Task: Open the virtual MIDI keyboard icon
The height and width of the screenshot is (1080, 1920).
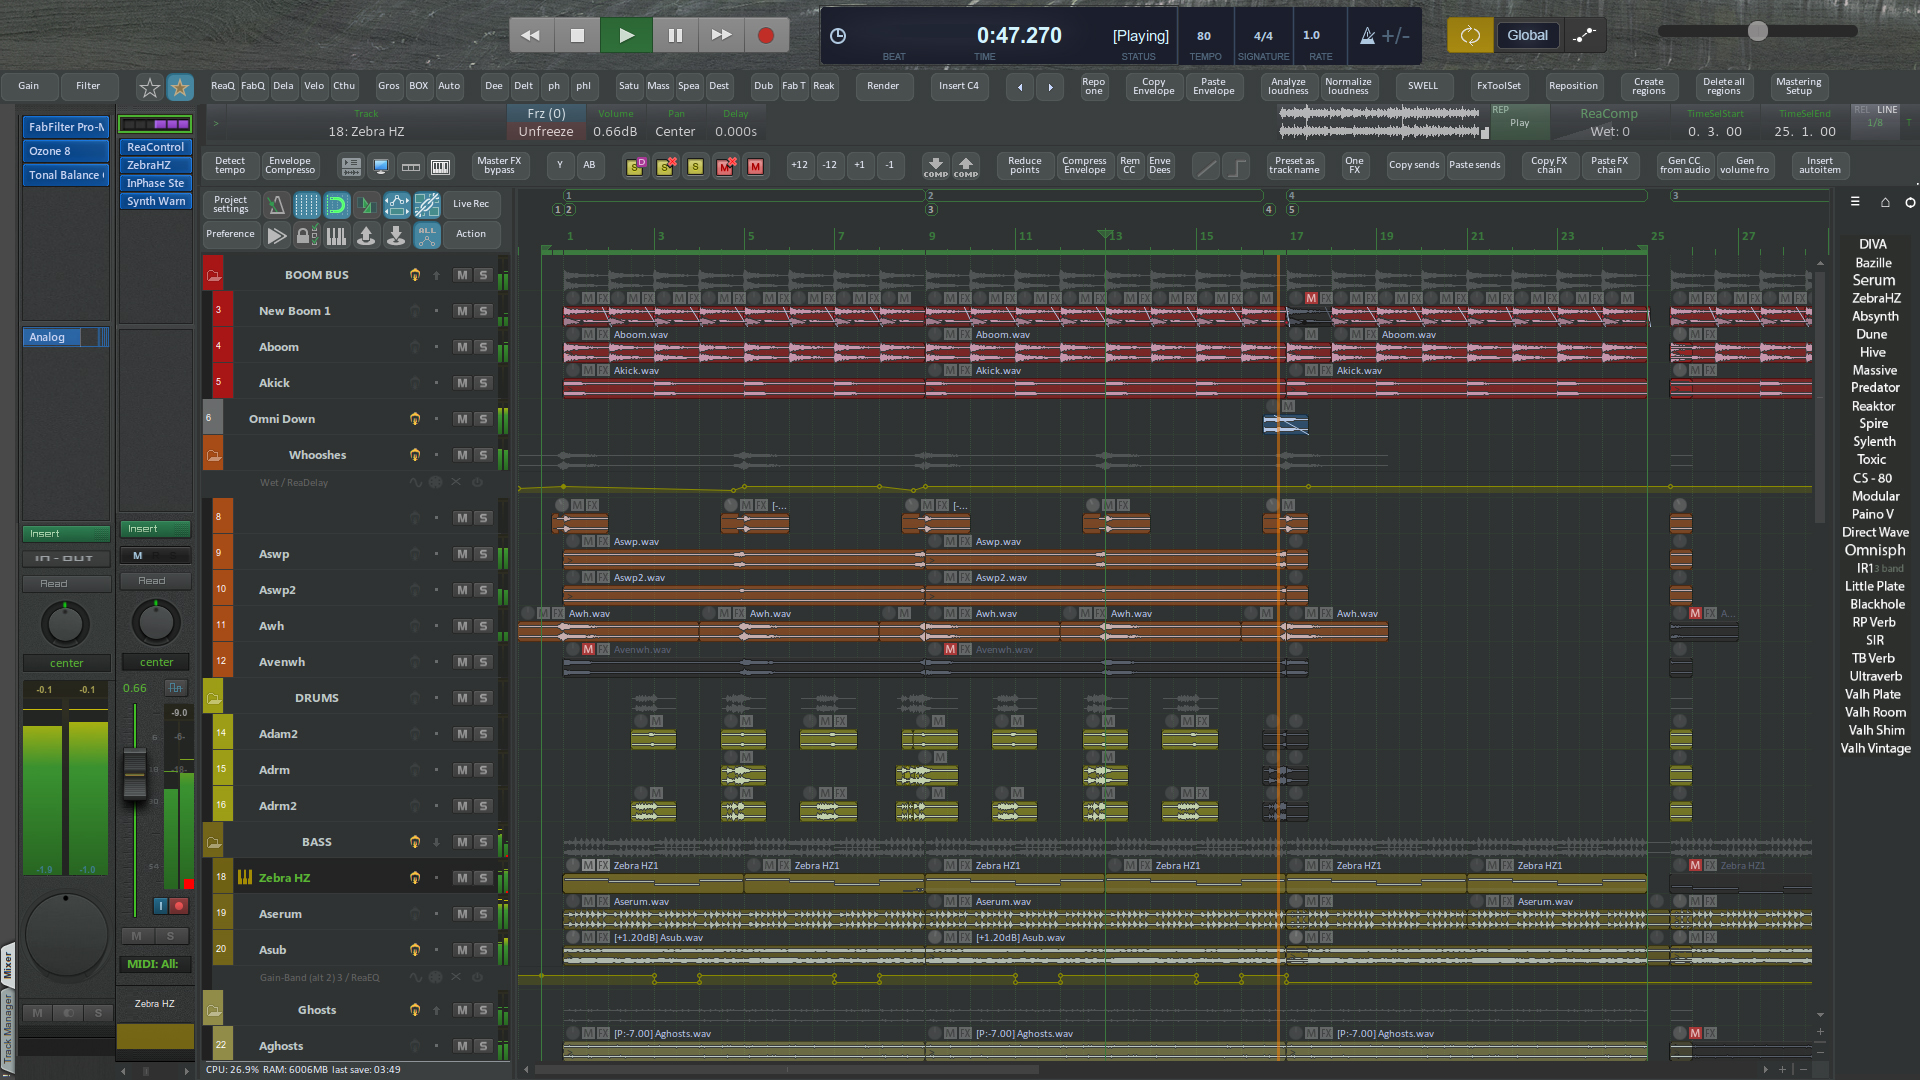Action: pyautogui.click(x=440, y=166)
